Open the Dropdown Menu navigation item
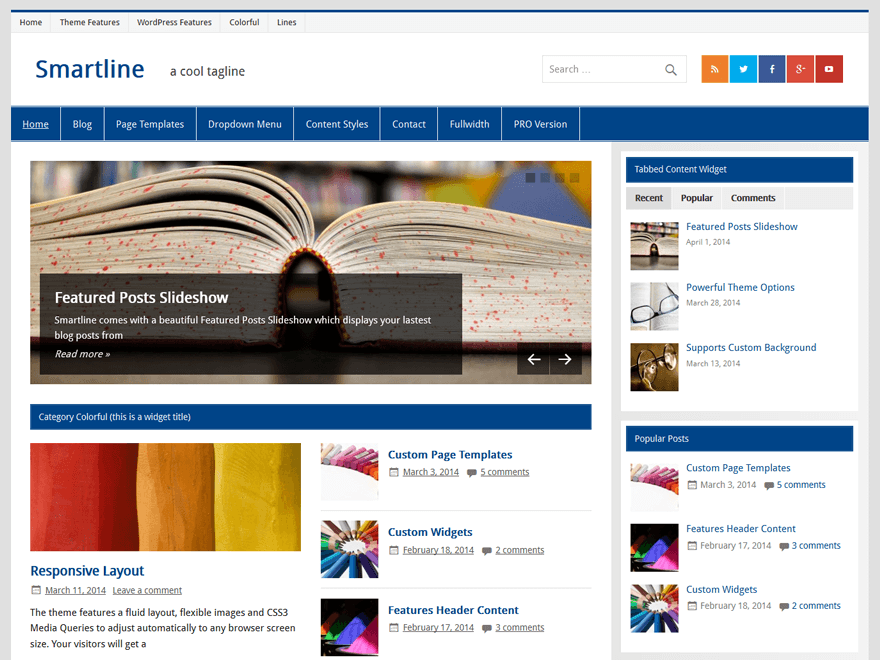The width and height of the screenshot is (880, 660). pos(245,123)
